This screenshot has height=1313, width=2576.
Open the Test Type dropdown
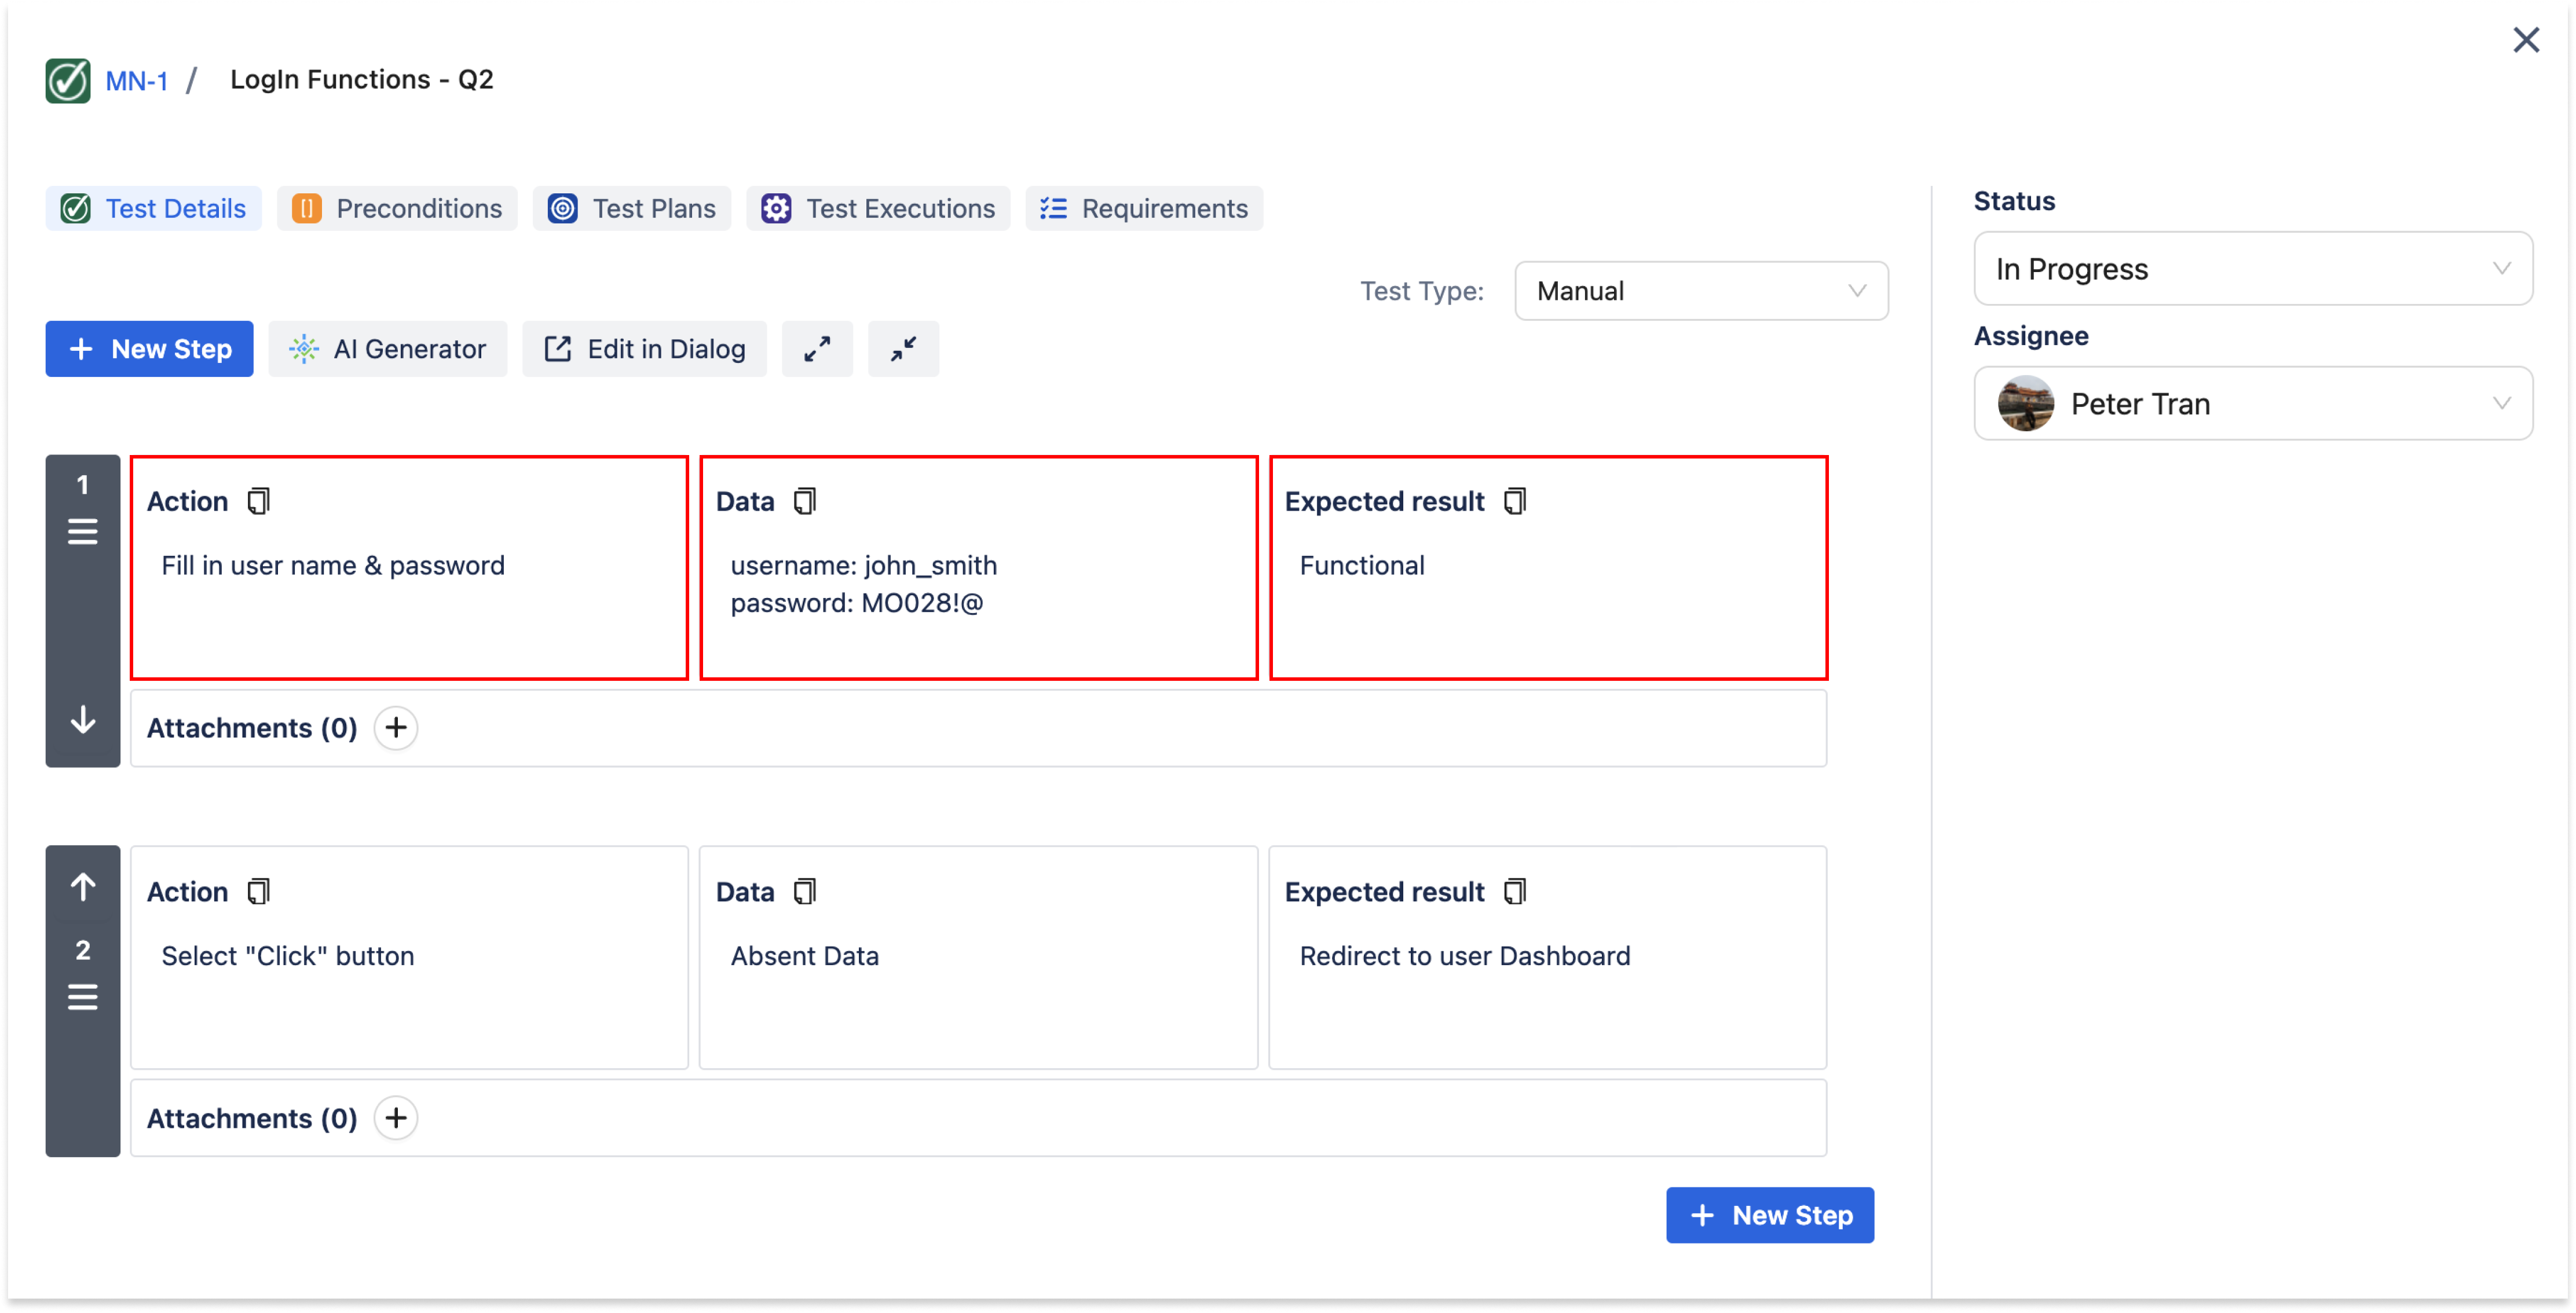1700,291
